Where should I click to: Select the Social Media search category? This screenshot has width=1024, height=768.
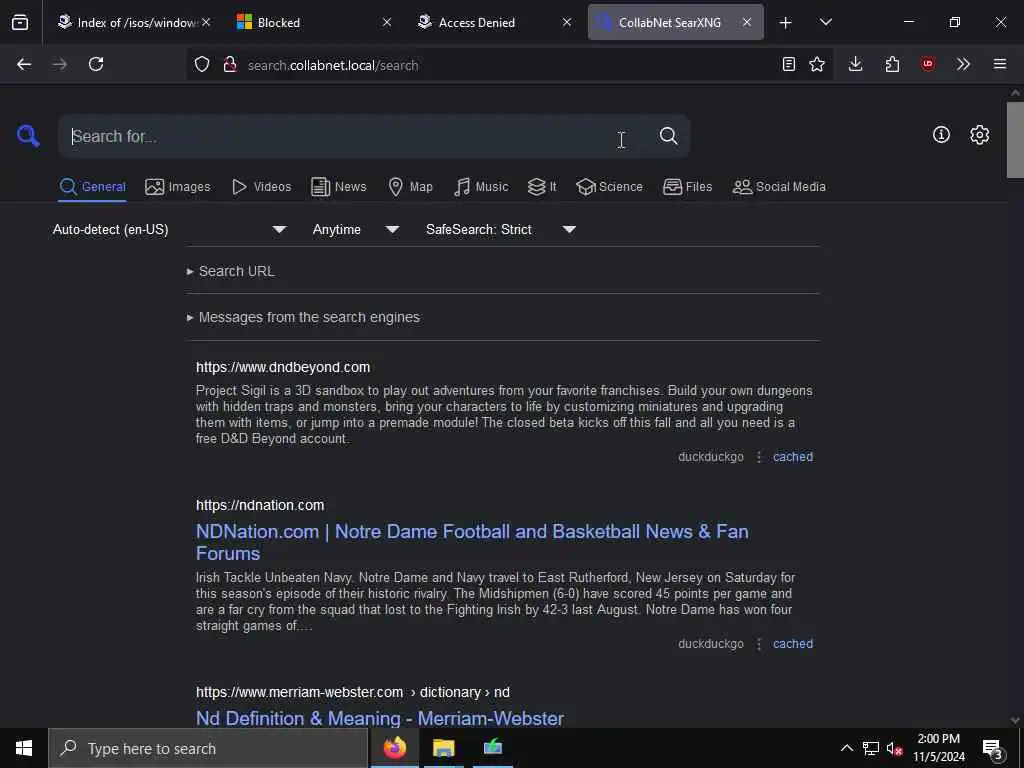[778, 187]
